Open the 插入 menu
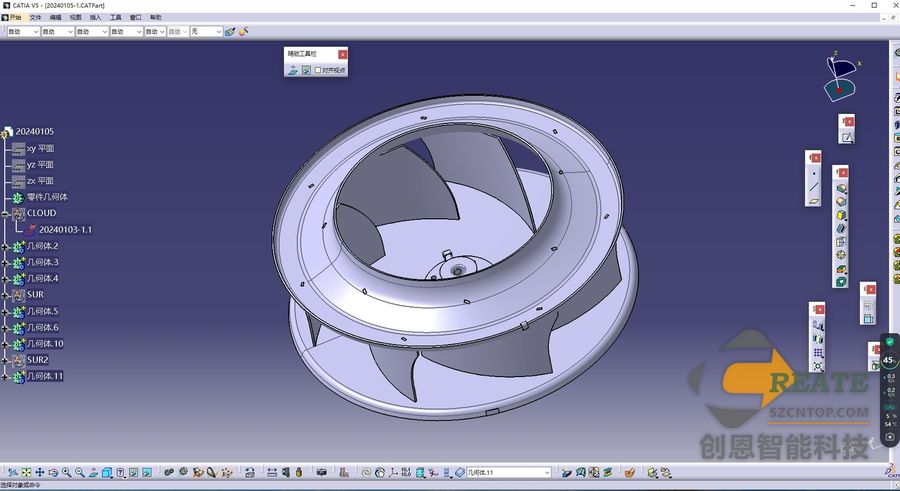Screen dimensions: 900x491 (95, 17)
